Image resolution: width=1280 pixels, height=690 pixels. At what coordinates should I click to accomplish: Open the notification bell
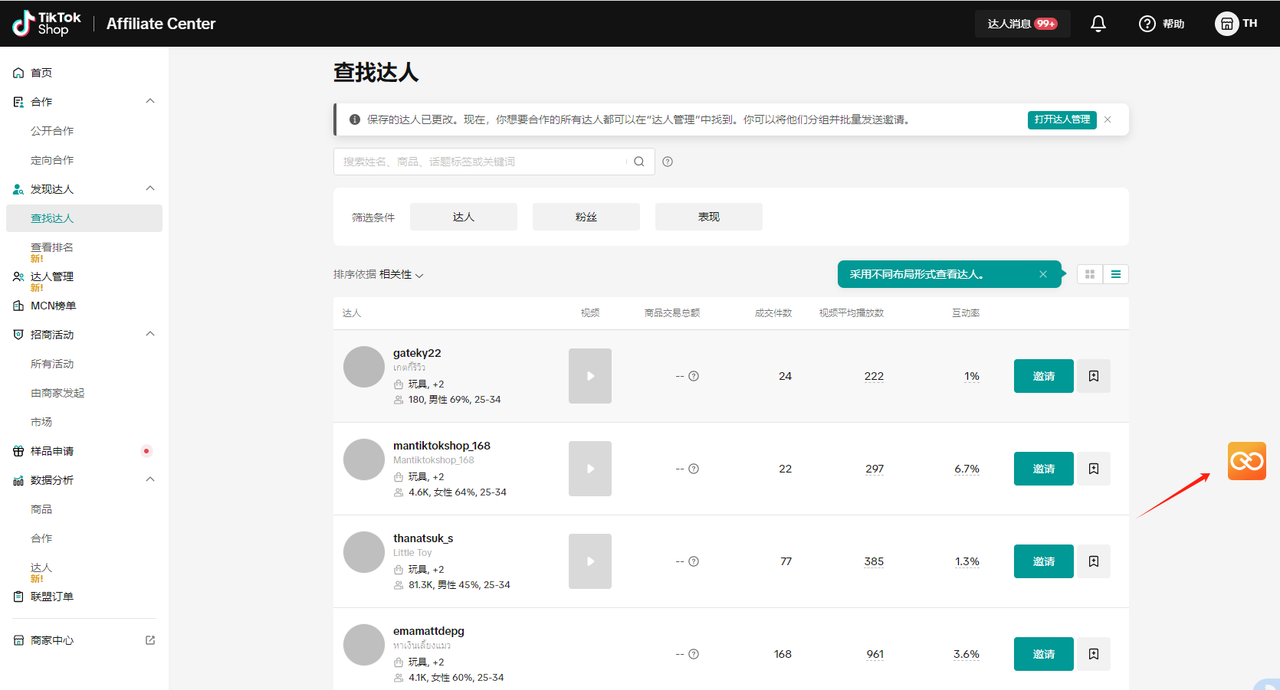coord(1098,24)
